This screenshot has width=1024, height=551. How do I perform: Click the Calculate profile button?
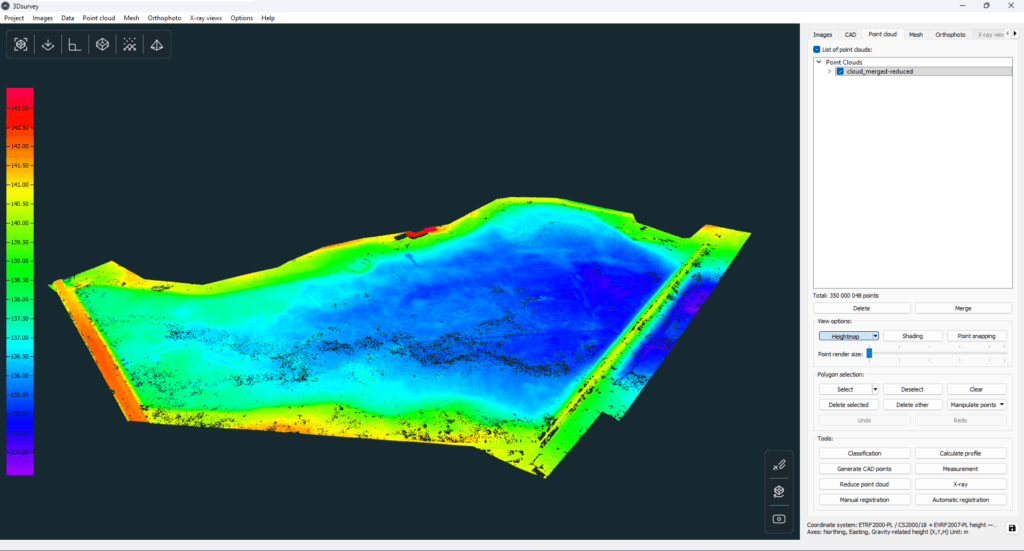point(960,453)
